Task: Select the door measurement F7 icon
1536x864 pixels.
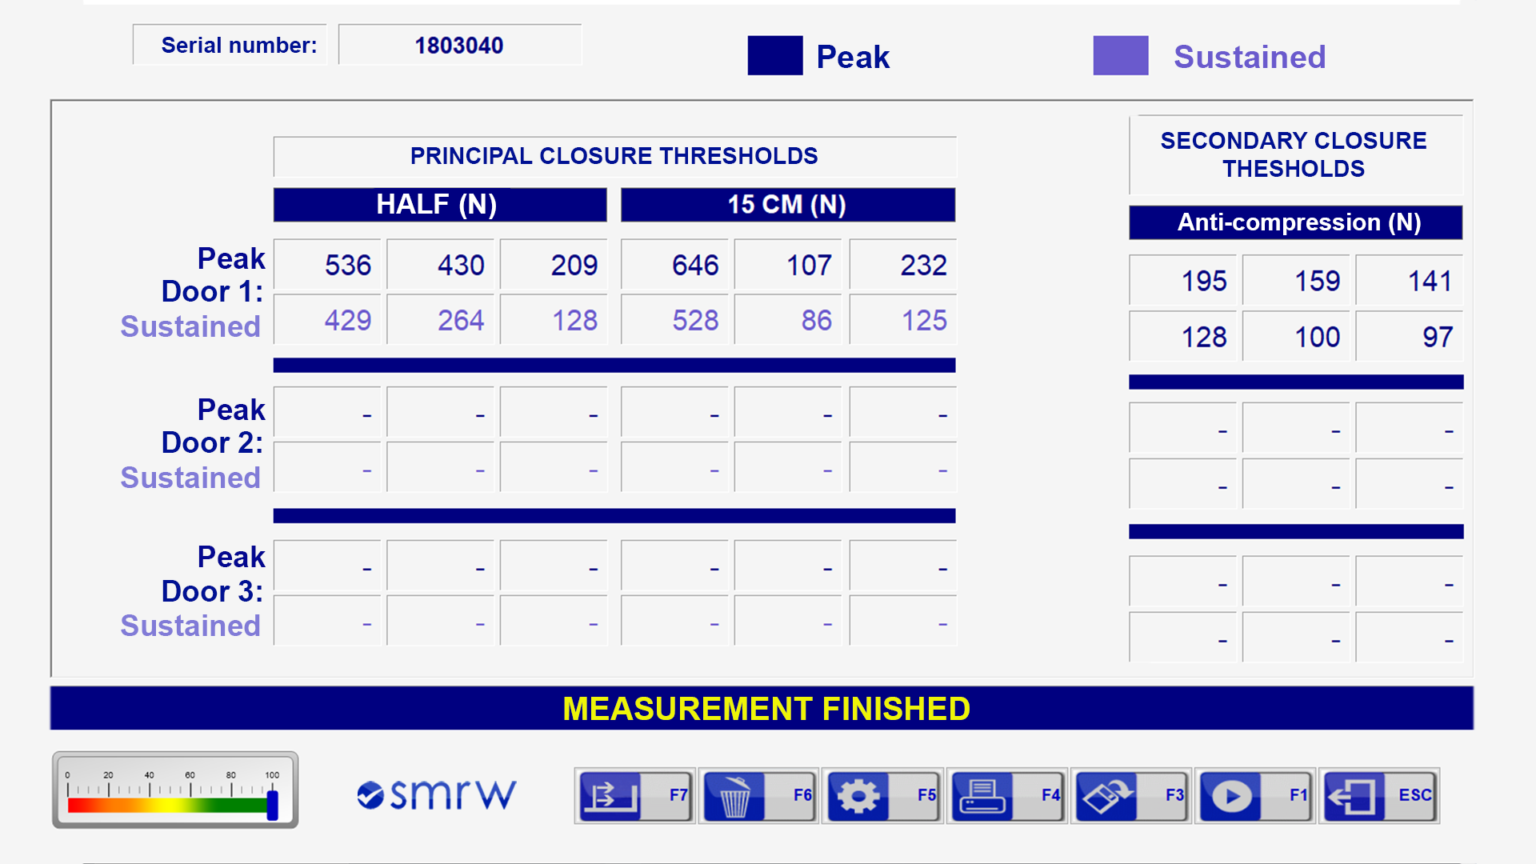Action: pyautogui.click(x=635, y=795)
